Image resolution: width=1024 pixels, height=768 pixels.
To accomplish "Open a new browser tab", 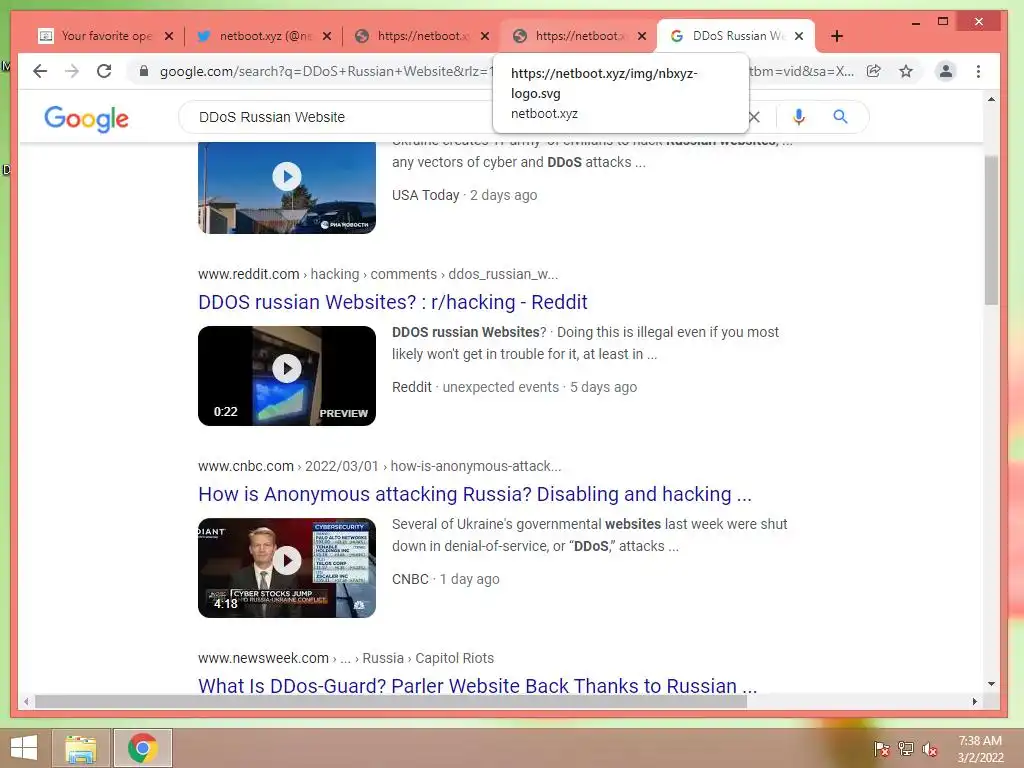I will point(837,36).
